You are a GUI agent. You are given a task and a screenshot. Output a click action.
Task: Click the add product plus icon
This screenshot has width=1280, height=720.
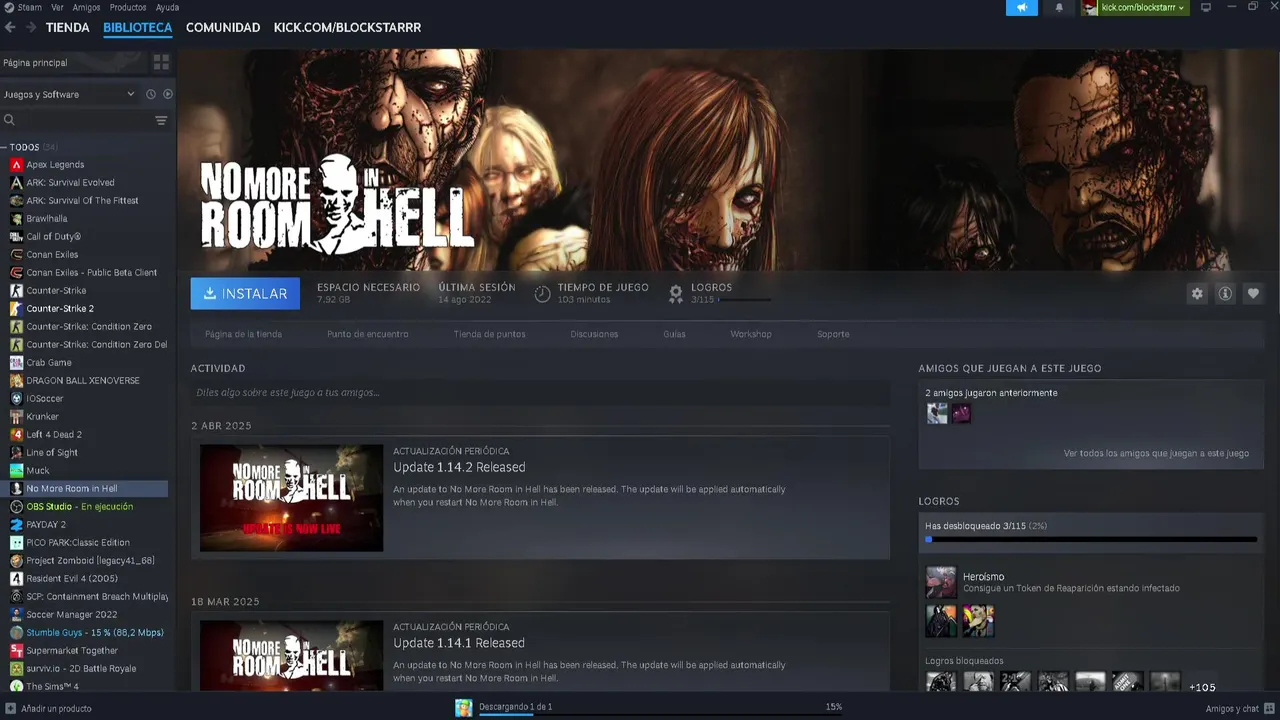tap(10, 708)
